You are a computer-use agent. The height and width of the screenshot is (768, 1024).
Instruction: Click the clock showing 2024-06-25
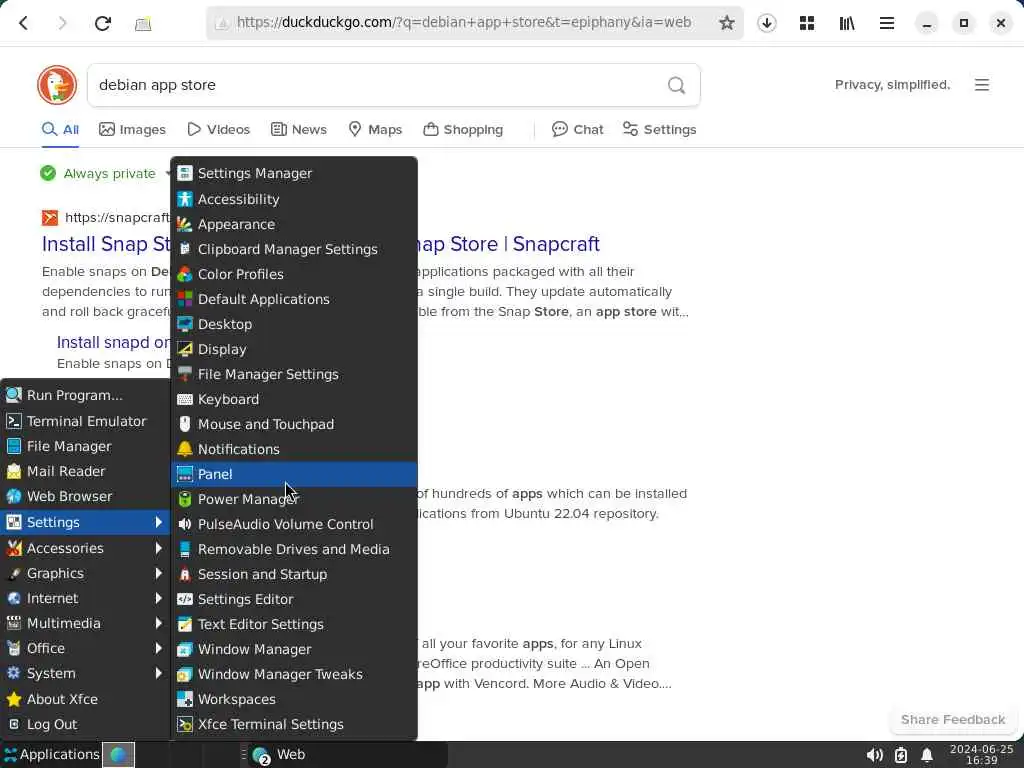pos(981,754)
